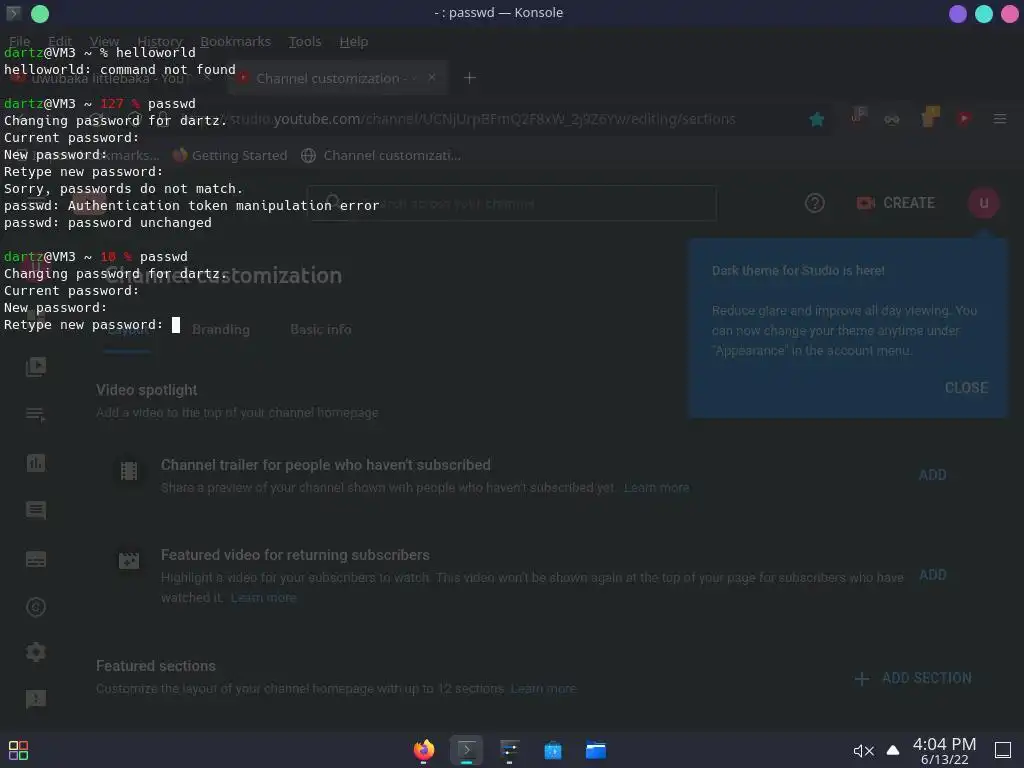Open Playlists in YouTube Studio sidebar
1024x768 pixels.
[x=36, y=415]
